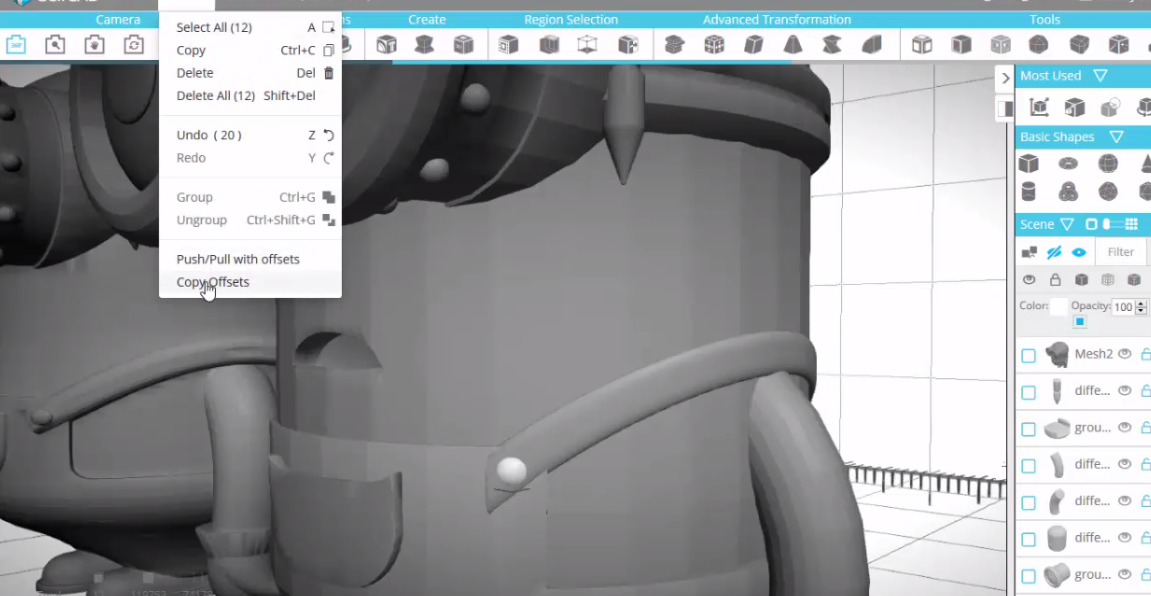Tick the checkbox beside the upright cylinder object
This screenshot has width=1151, height=596.
point(1028,539)
